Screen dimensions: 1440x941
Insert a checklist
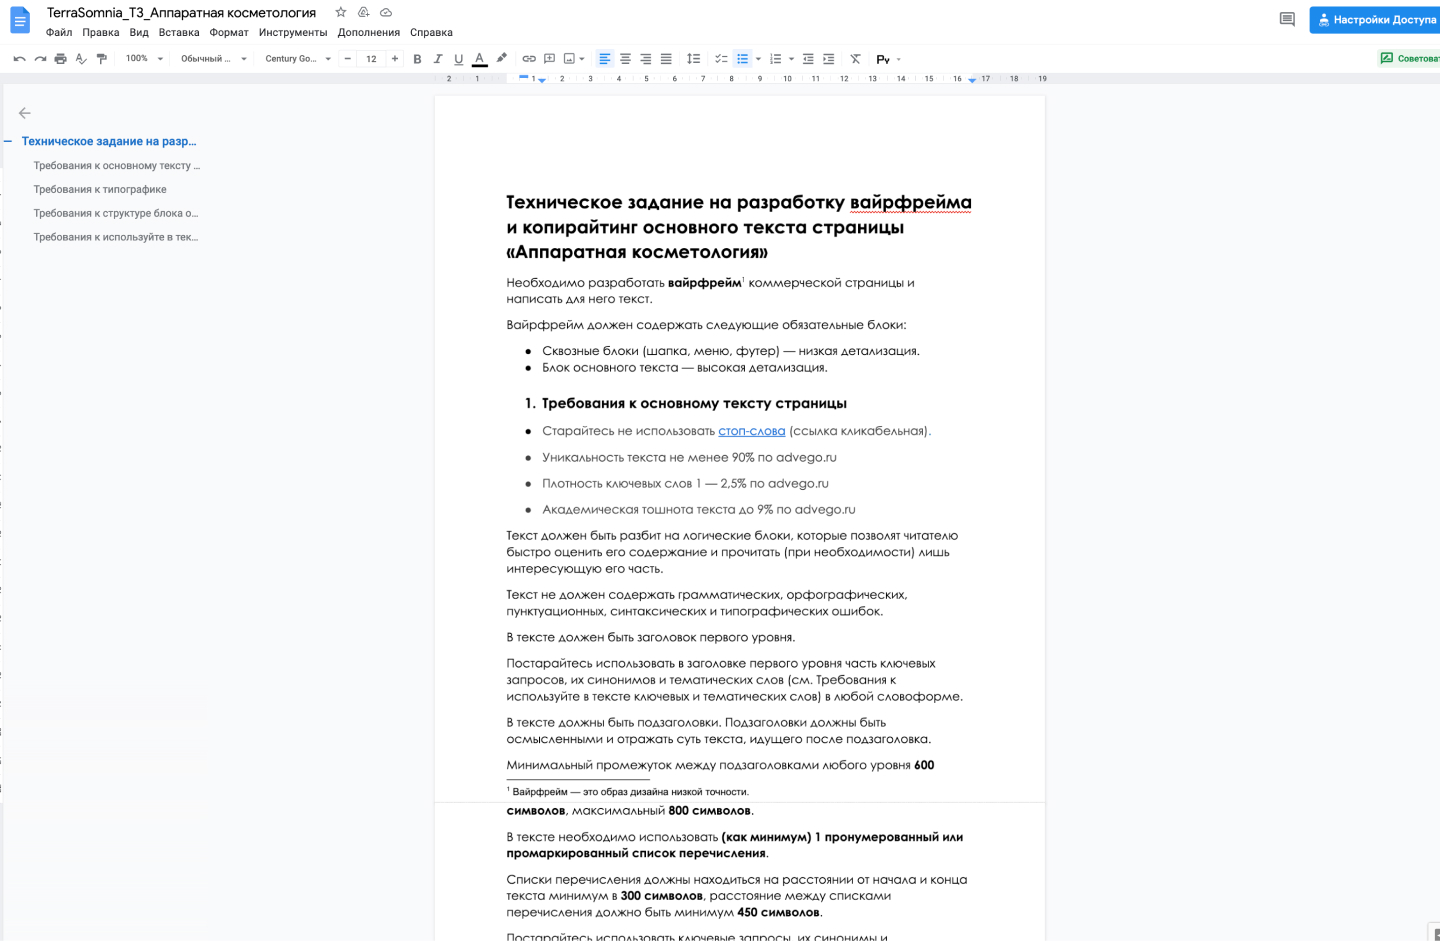pos(721,59)
